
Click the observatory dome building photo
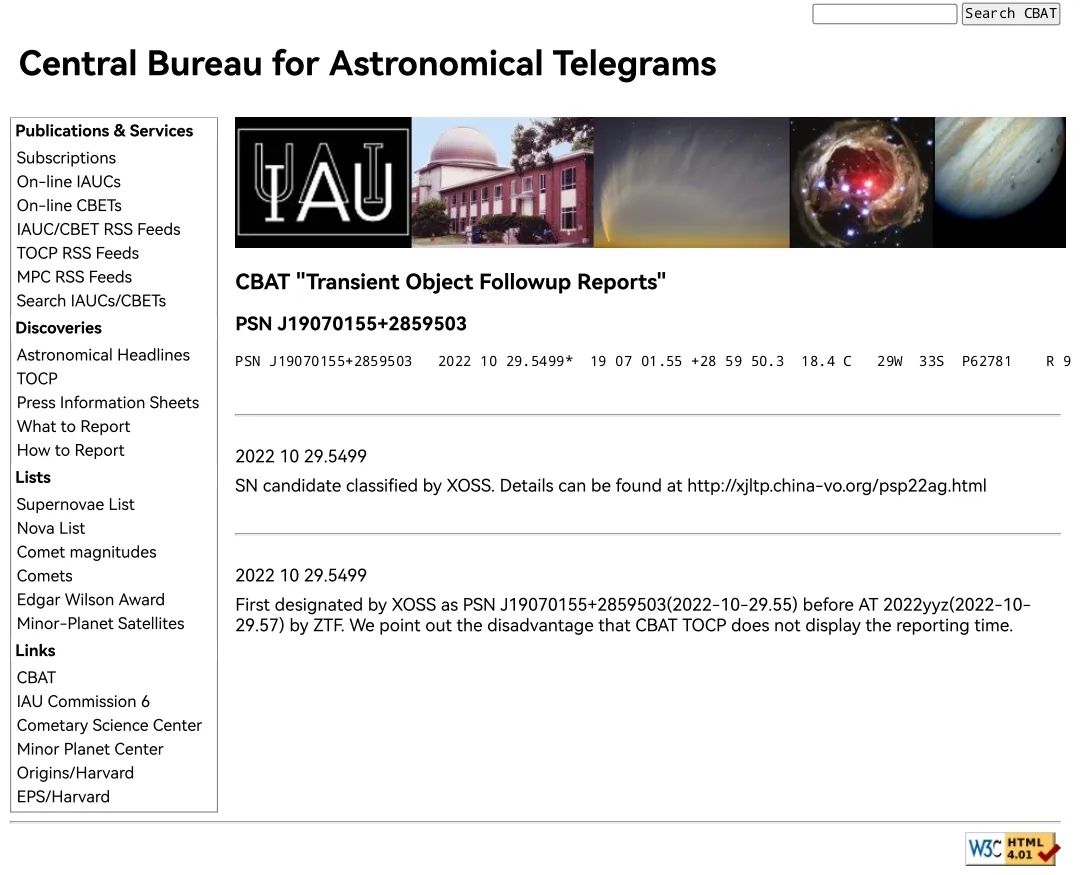[x=503, y=183]
